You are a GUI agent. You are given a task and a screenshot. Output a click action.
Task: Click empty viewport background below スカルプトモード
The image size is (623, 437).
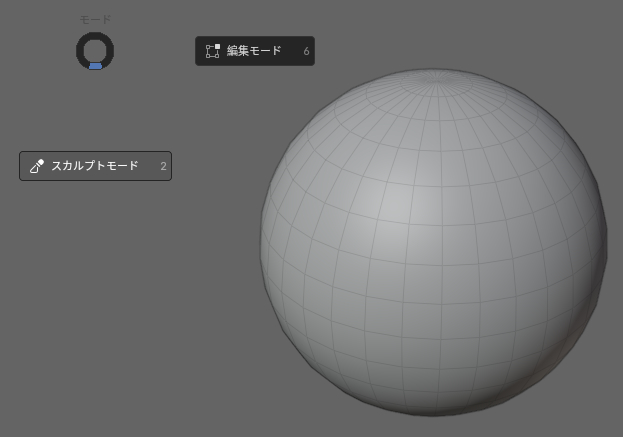pyautogui.click(x=95, y=300)
